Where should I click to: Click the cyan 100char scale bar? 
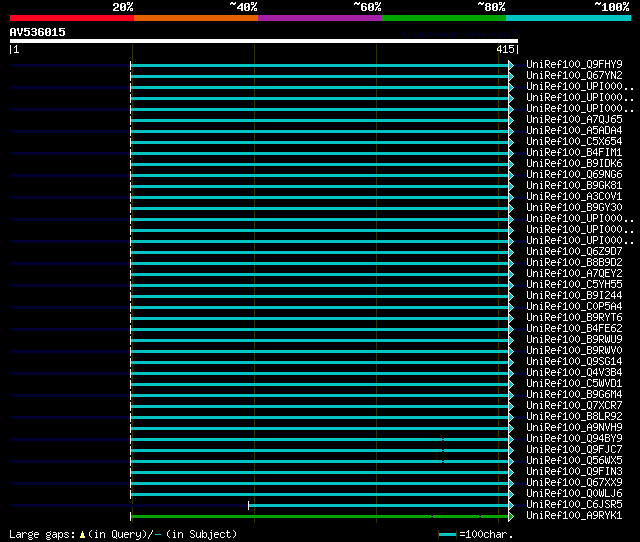(447, 534)
